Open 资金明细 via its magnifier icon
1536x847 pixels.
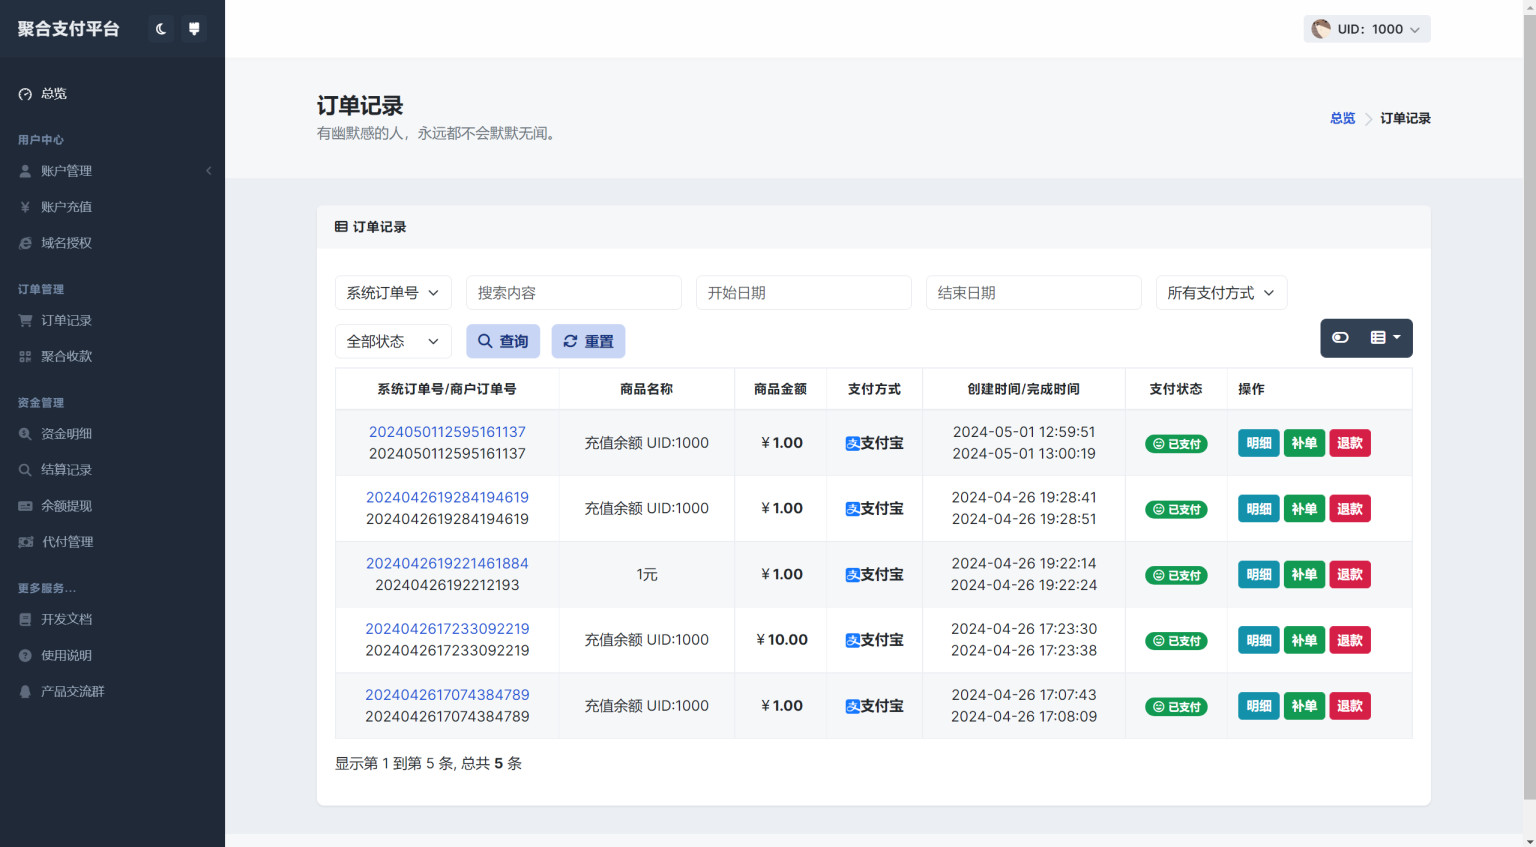click(x=27, y=433)
